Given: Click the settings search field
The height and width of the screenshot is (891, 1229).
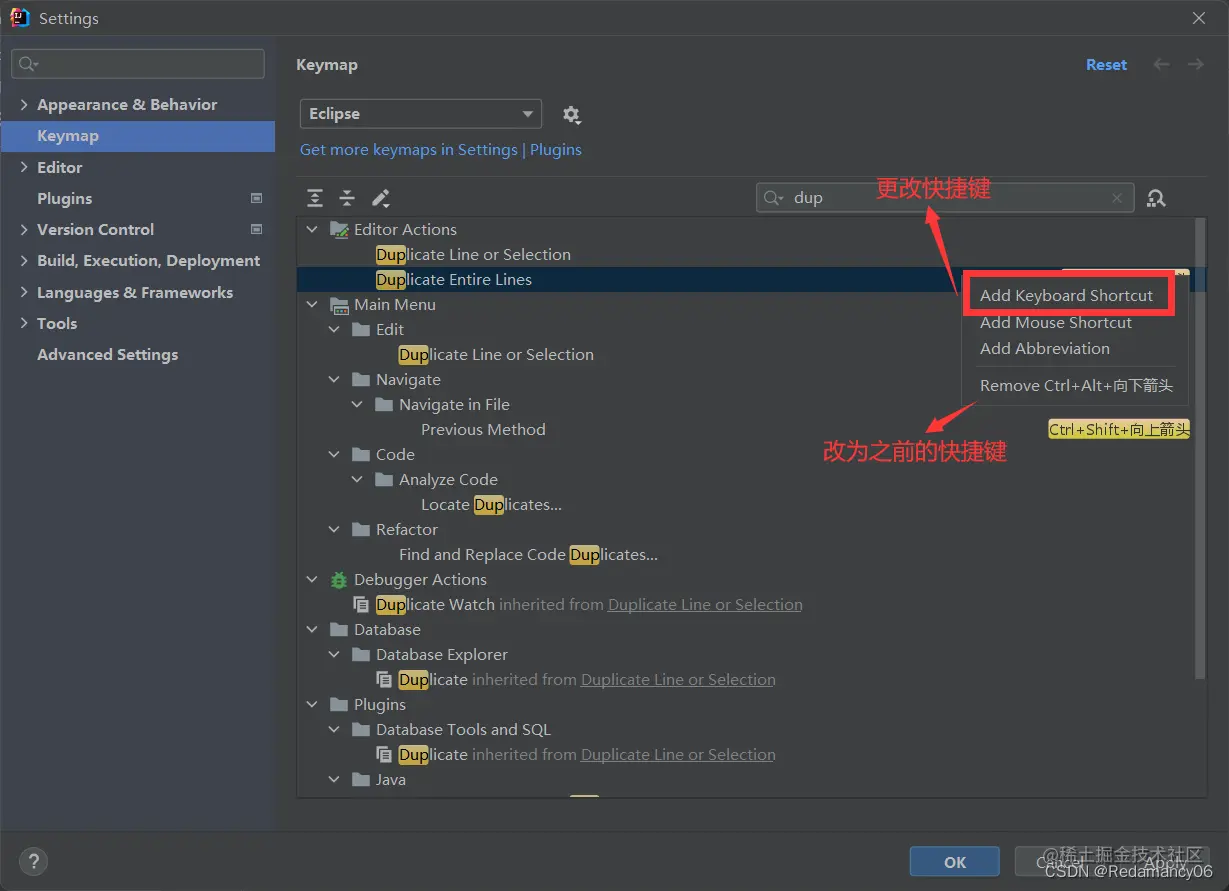Looking at the screenshot, I should (x=138, y=64).
